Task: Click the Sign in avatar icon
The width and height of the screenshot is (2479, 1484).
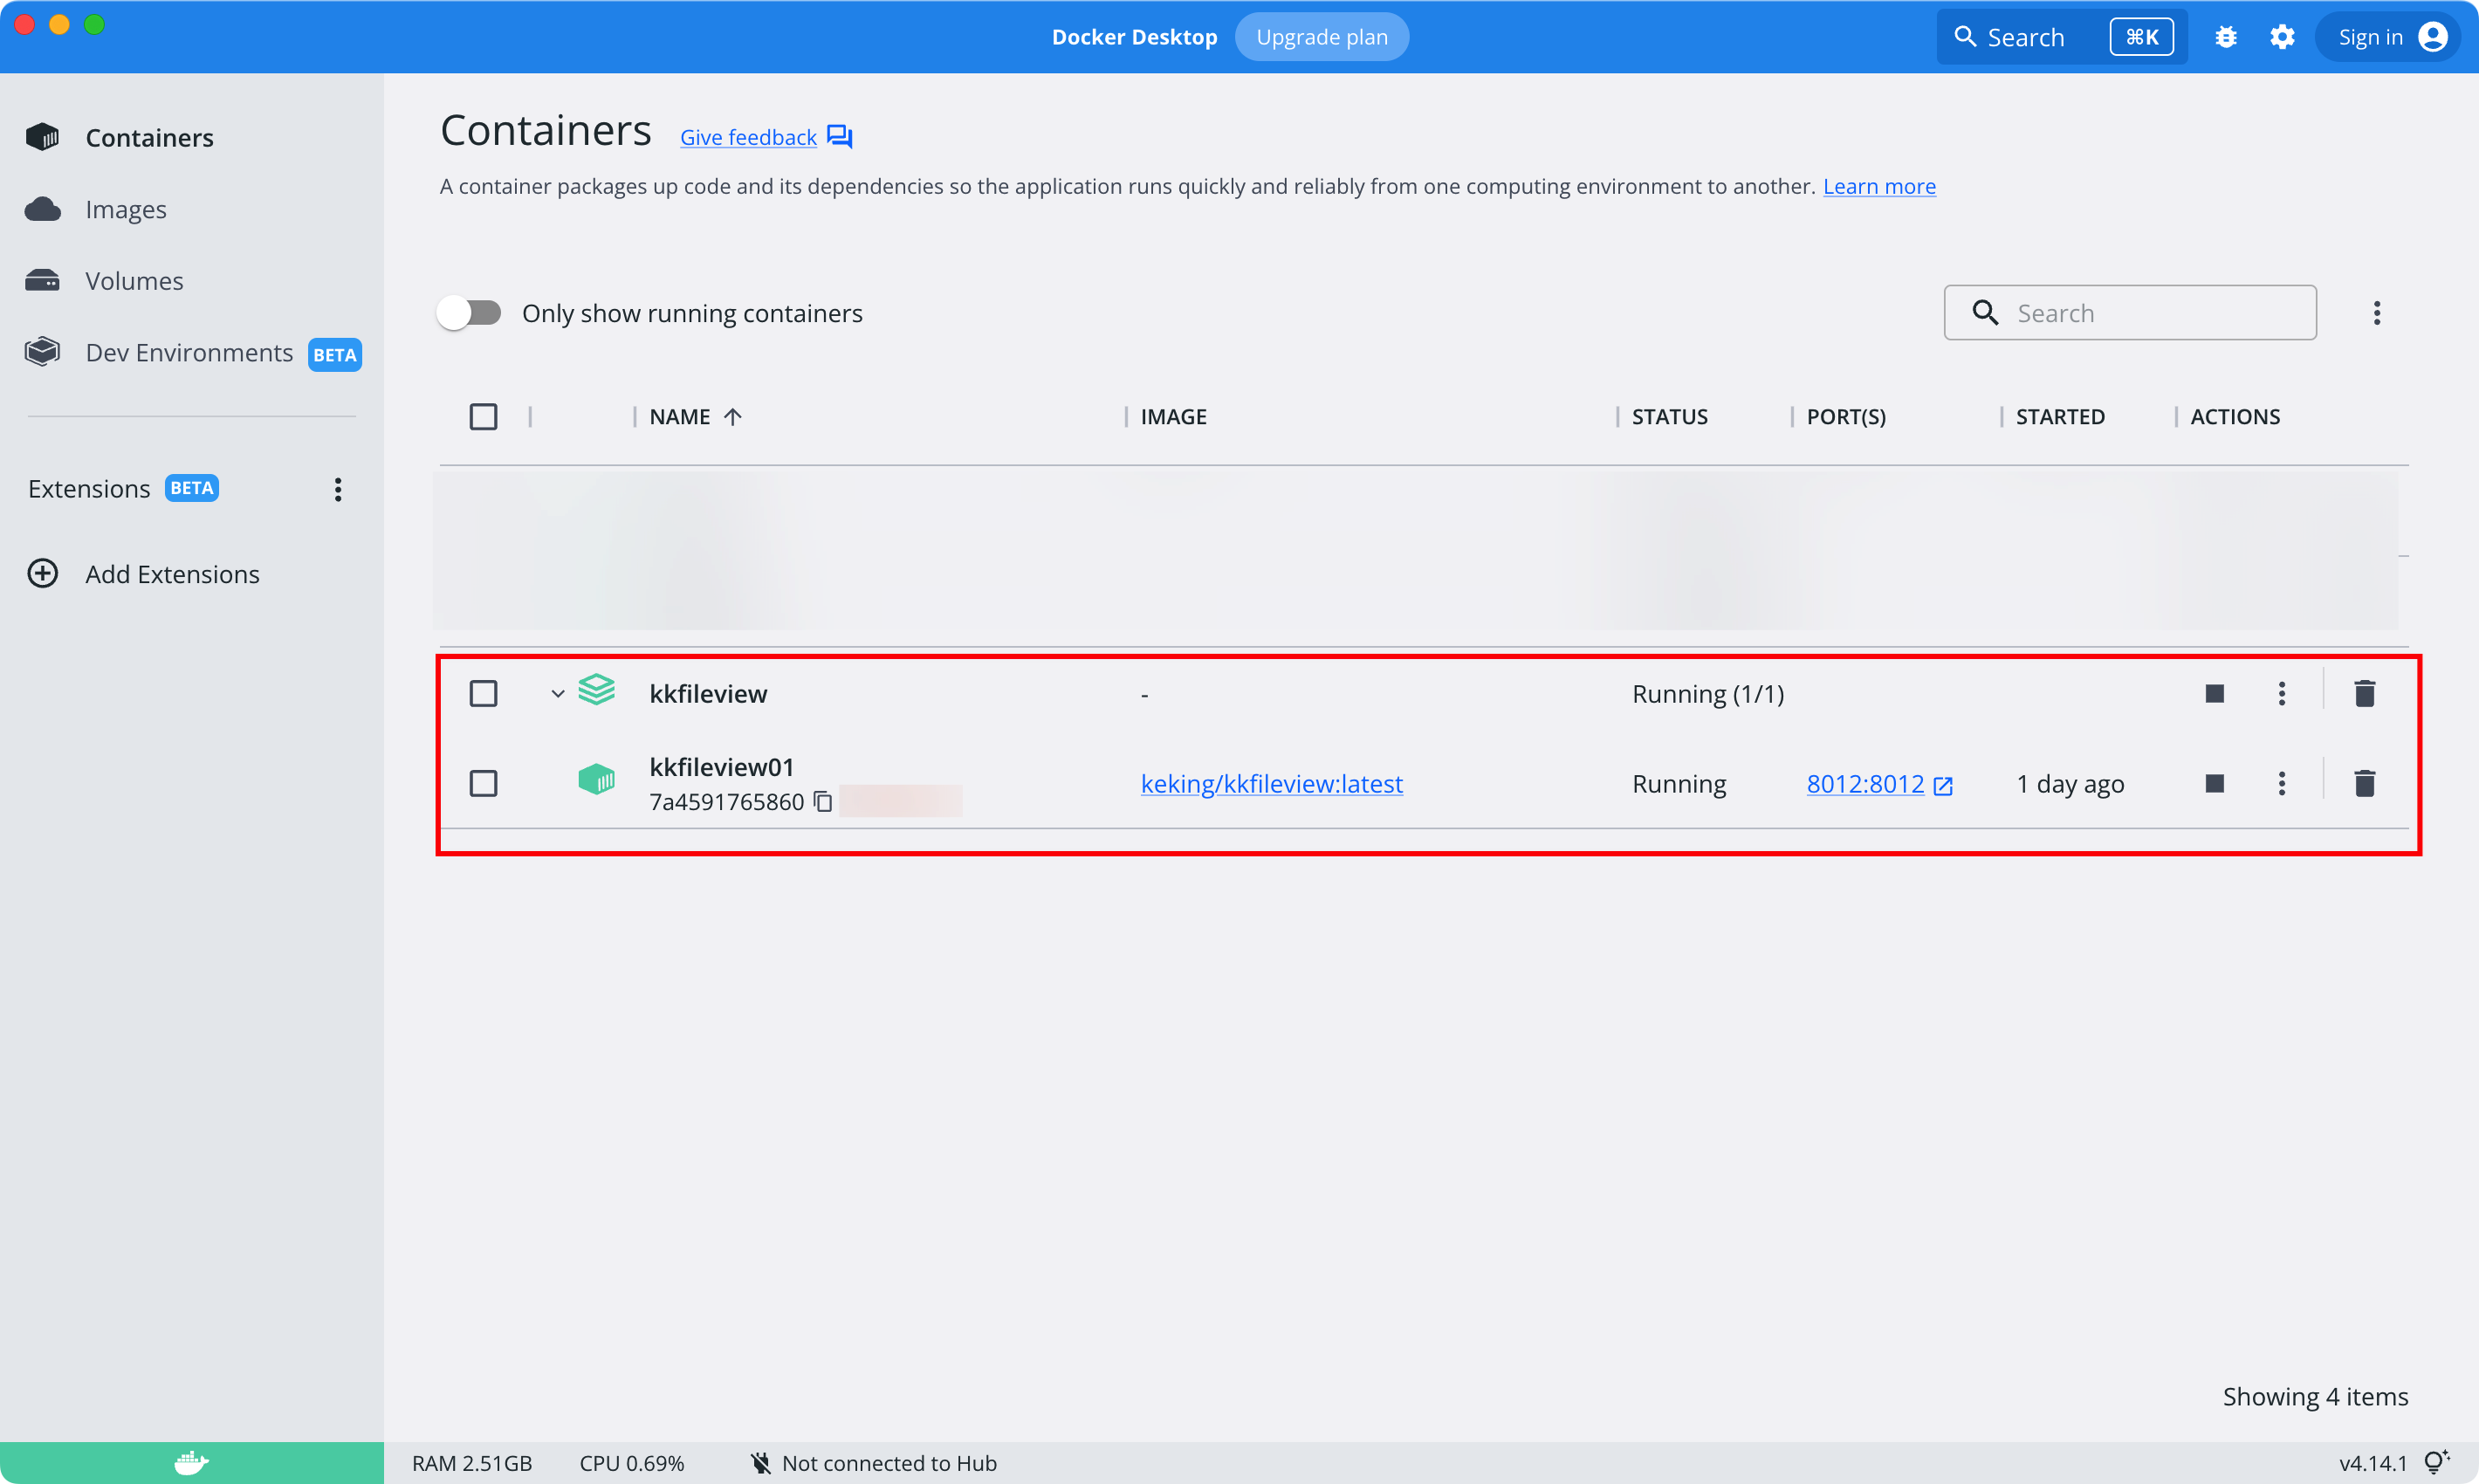Action: coord(2433,37)
